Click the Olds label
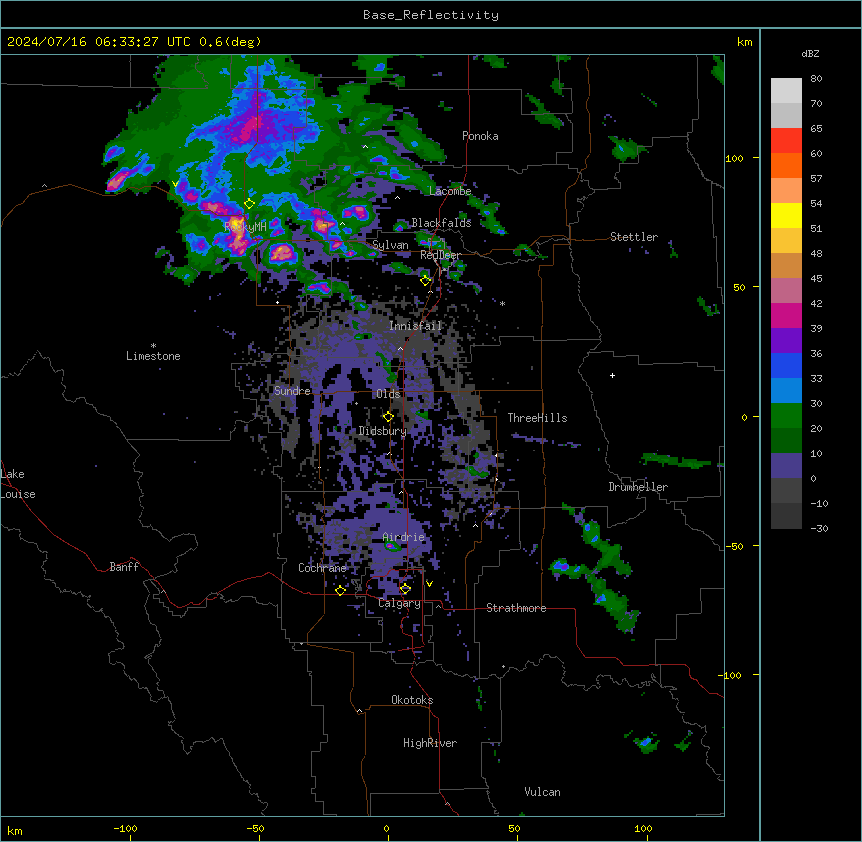862x842 pixels. [x=388, y=394]
